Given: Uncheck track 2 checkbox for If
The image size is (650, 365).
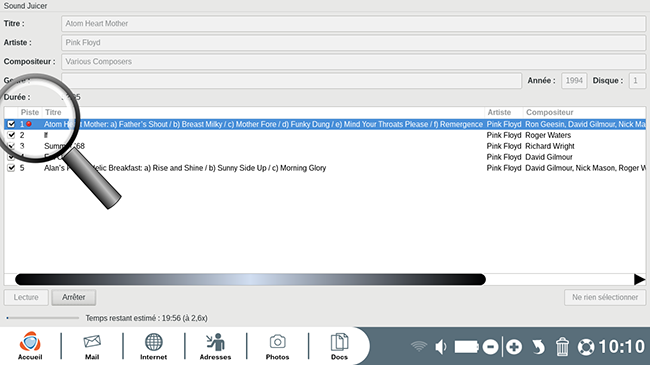Looking at the screenshot, I should [12, 135].
